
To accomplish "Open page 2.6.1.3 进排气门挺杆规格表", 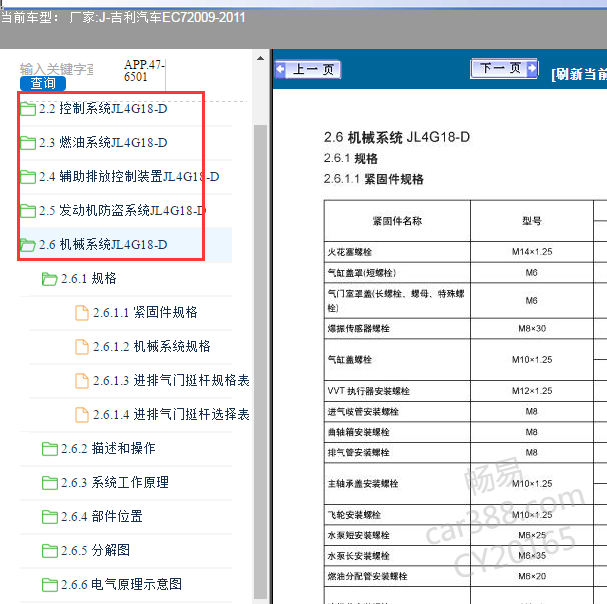I will click(171, 381).
